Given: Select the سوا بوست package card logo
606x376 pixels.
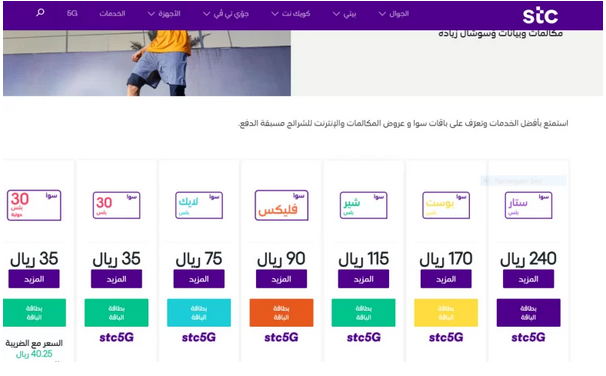Looking at the screenshot, I should tap(446, 205).
